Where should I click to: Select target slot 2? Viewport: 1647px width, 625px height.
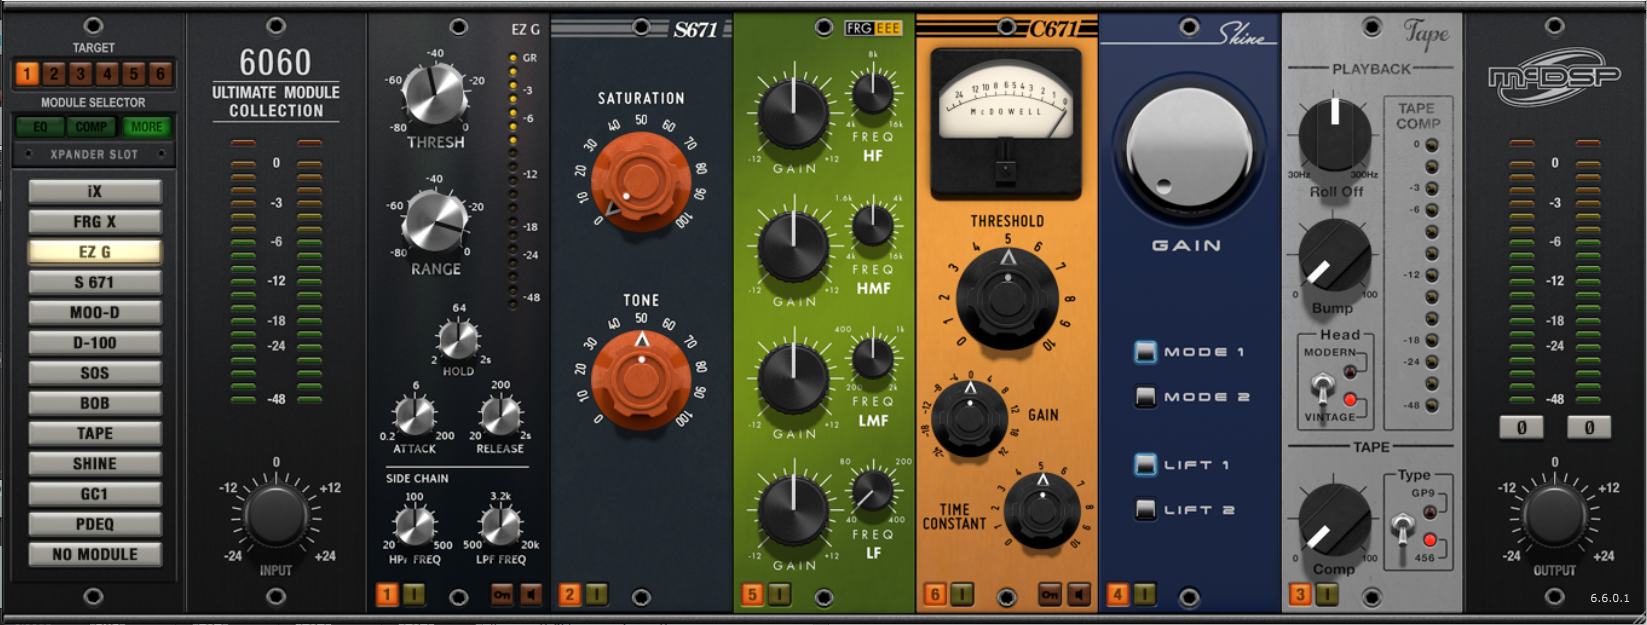coord(54,73)
